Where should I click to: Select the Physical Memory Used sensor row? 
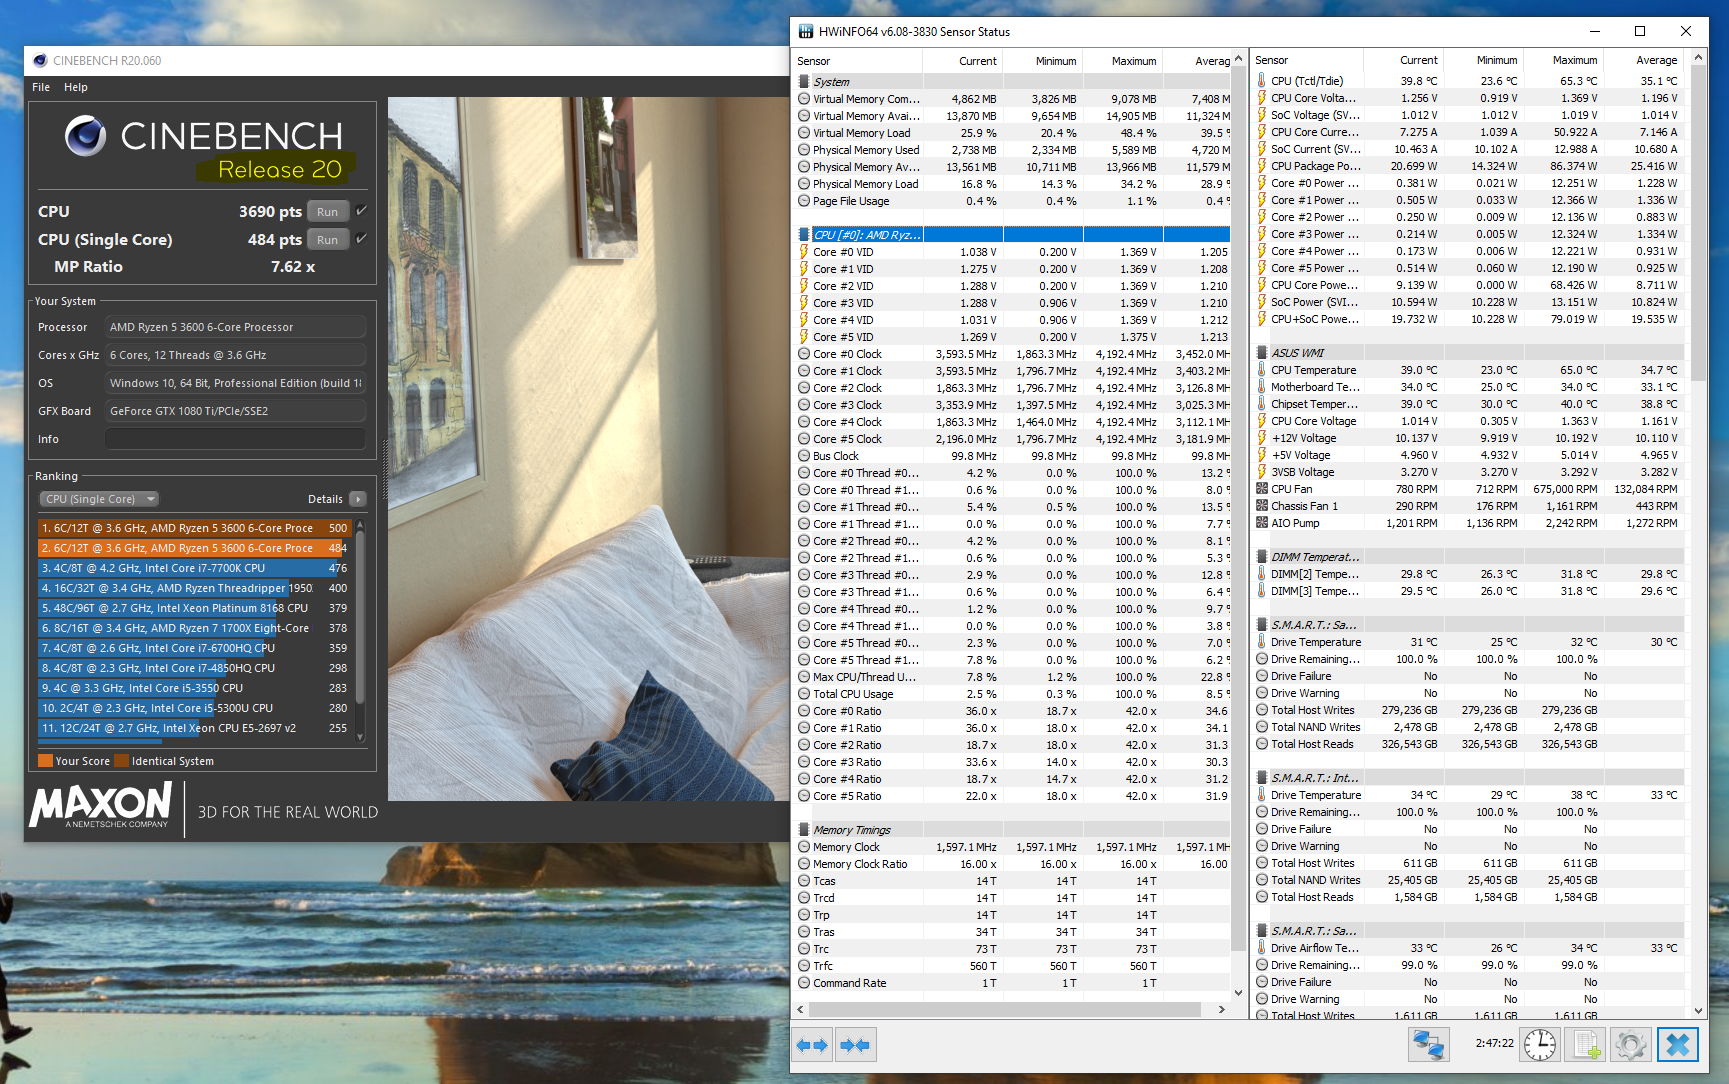[x=1013, y=150]
